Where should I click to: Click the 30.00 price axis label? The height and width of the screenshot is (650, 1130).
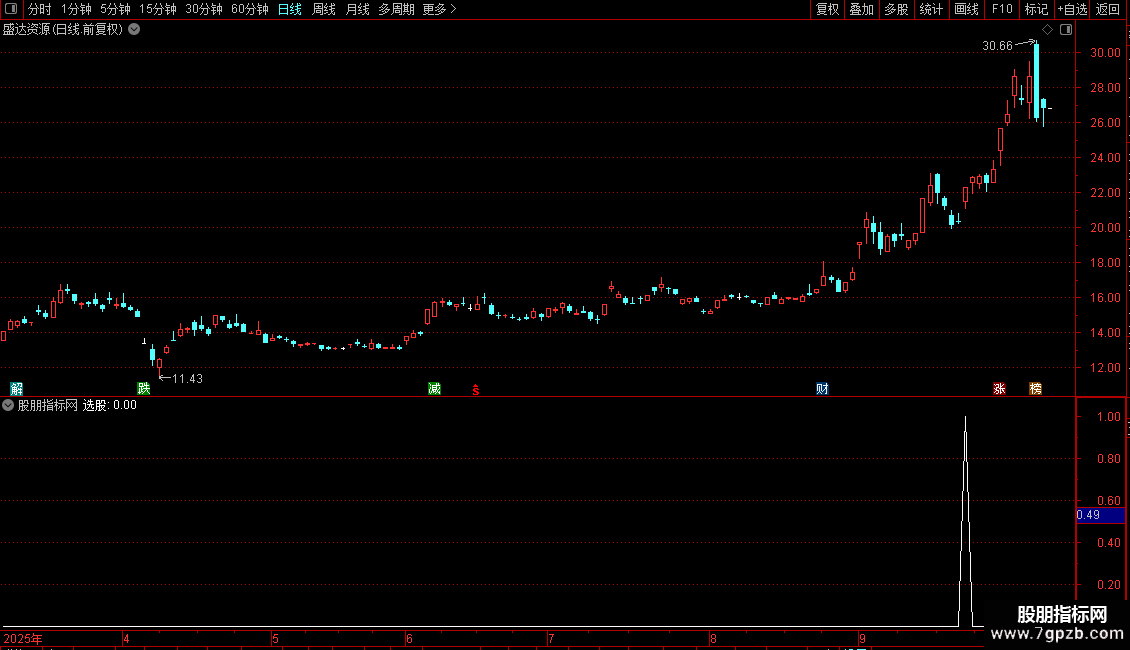(x=1105, y=53)
